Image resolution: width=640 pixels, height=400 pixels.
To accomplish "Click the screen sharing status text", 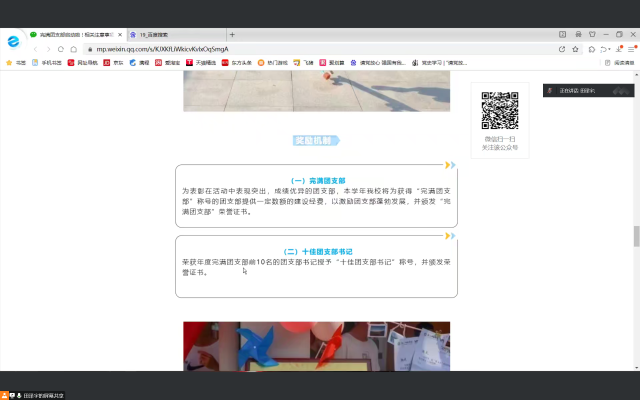I will [x=43, y=396].
